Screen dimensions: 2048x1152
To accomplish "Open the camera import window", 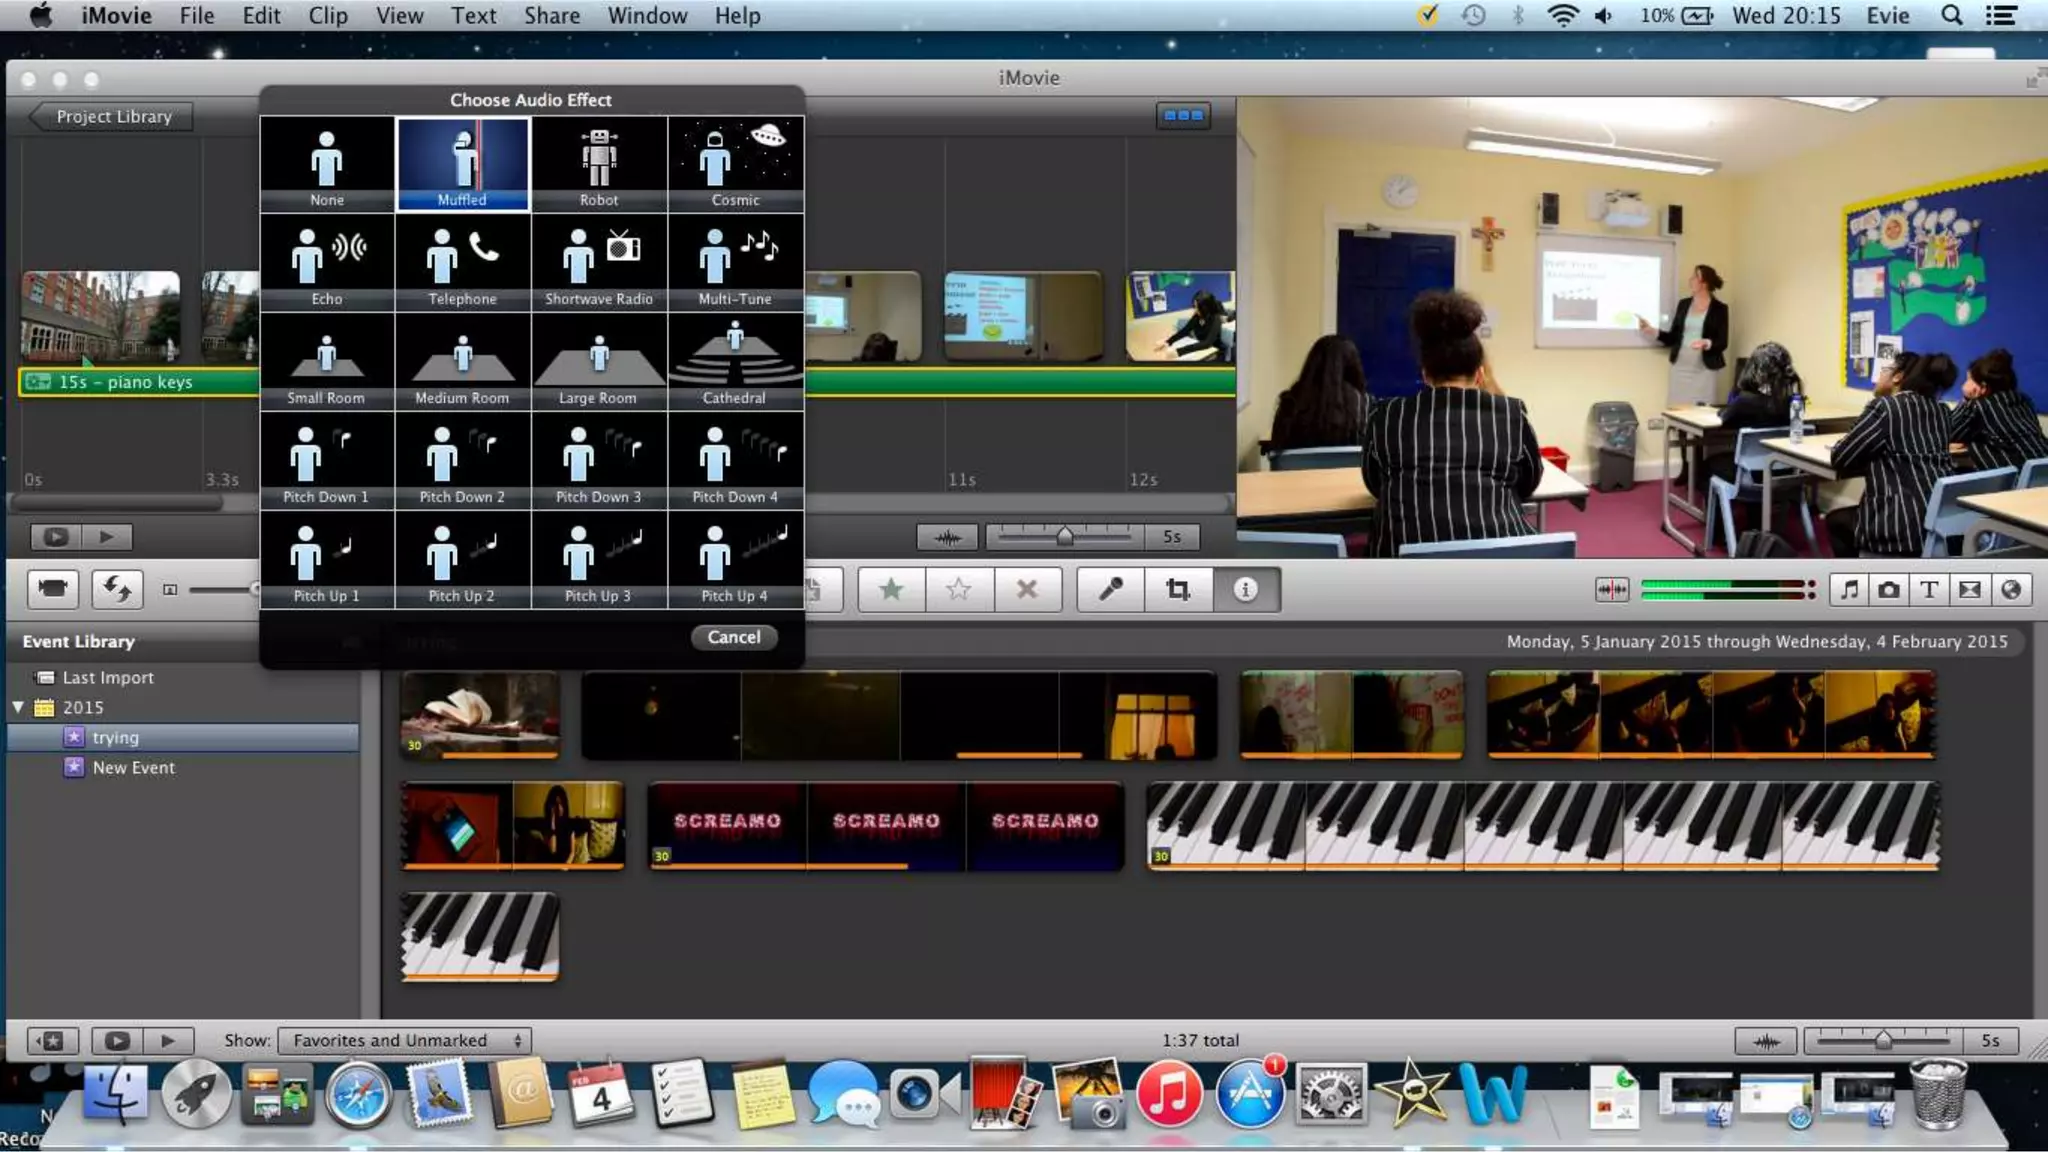I will (53, 589).
